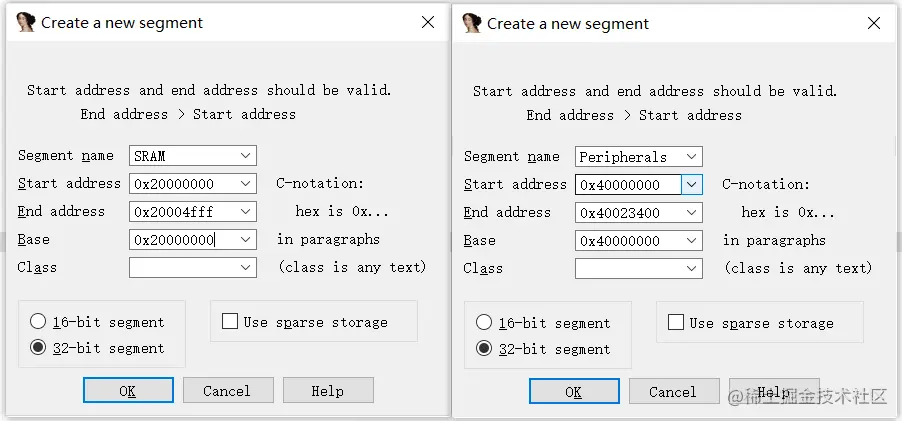Click 'in paragraphs' text in Peripherals dialog
Image resolution: width=902 pixels, height=421 pixels.
(x=774, y=240)
